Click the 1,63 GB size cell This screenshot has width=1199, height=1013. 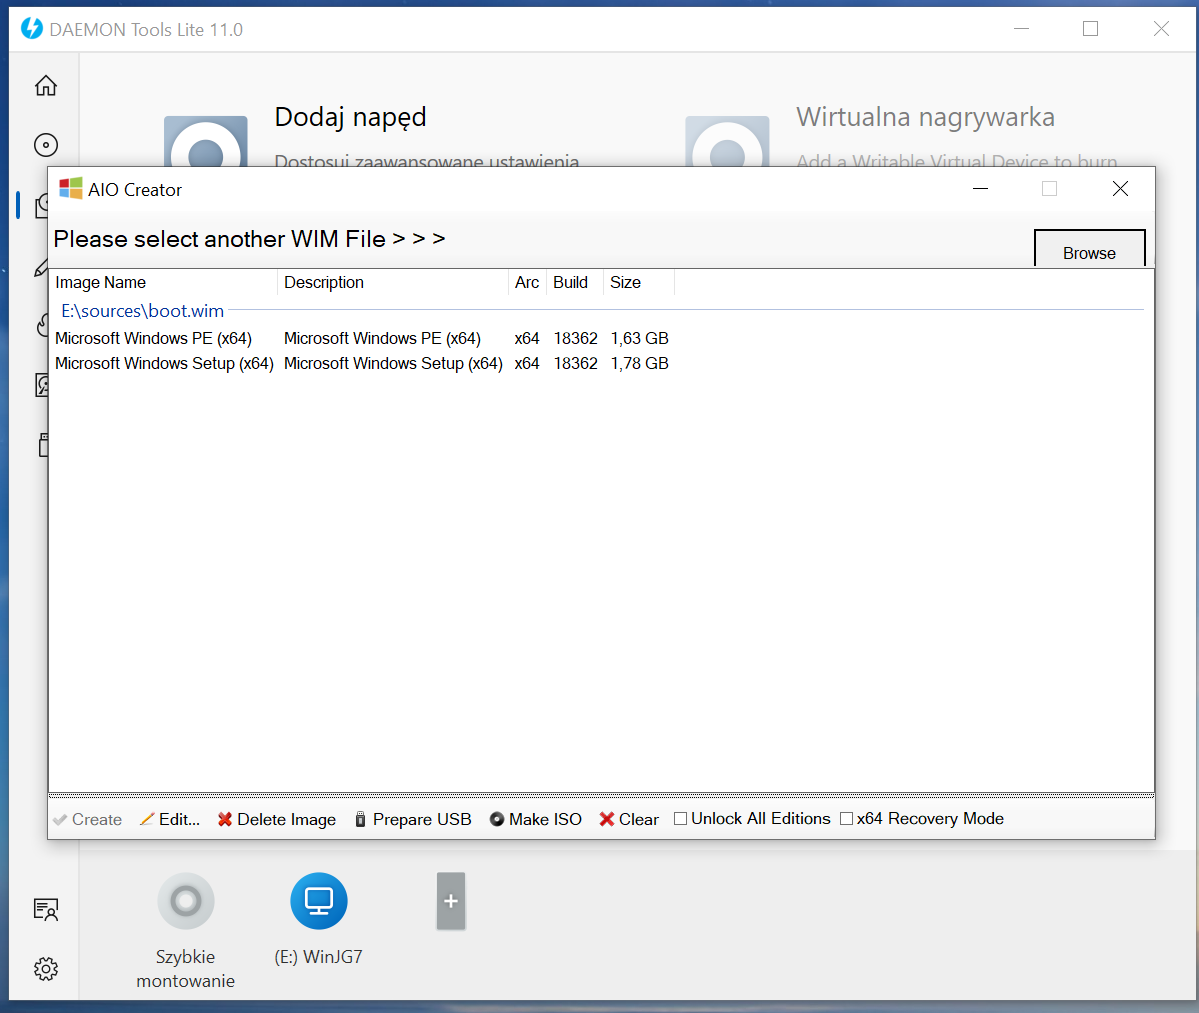[639, 338]
